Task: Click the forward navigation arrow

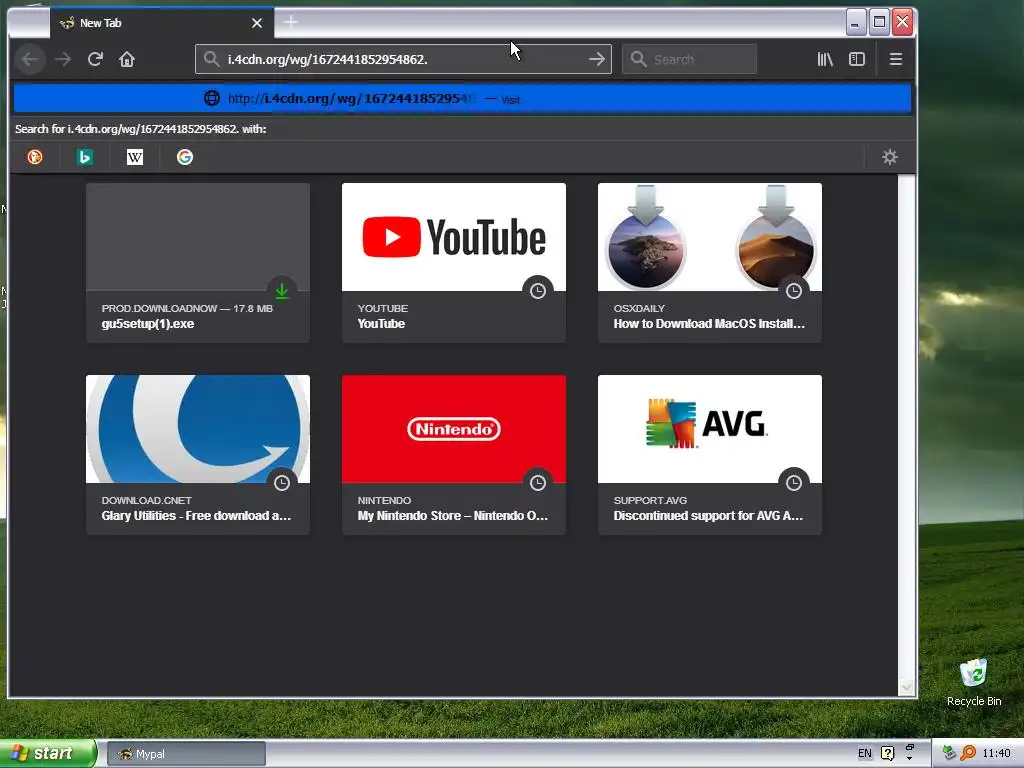Action: [x=63, y=59]
